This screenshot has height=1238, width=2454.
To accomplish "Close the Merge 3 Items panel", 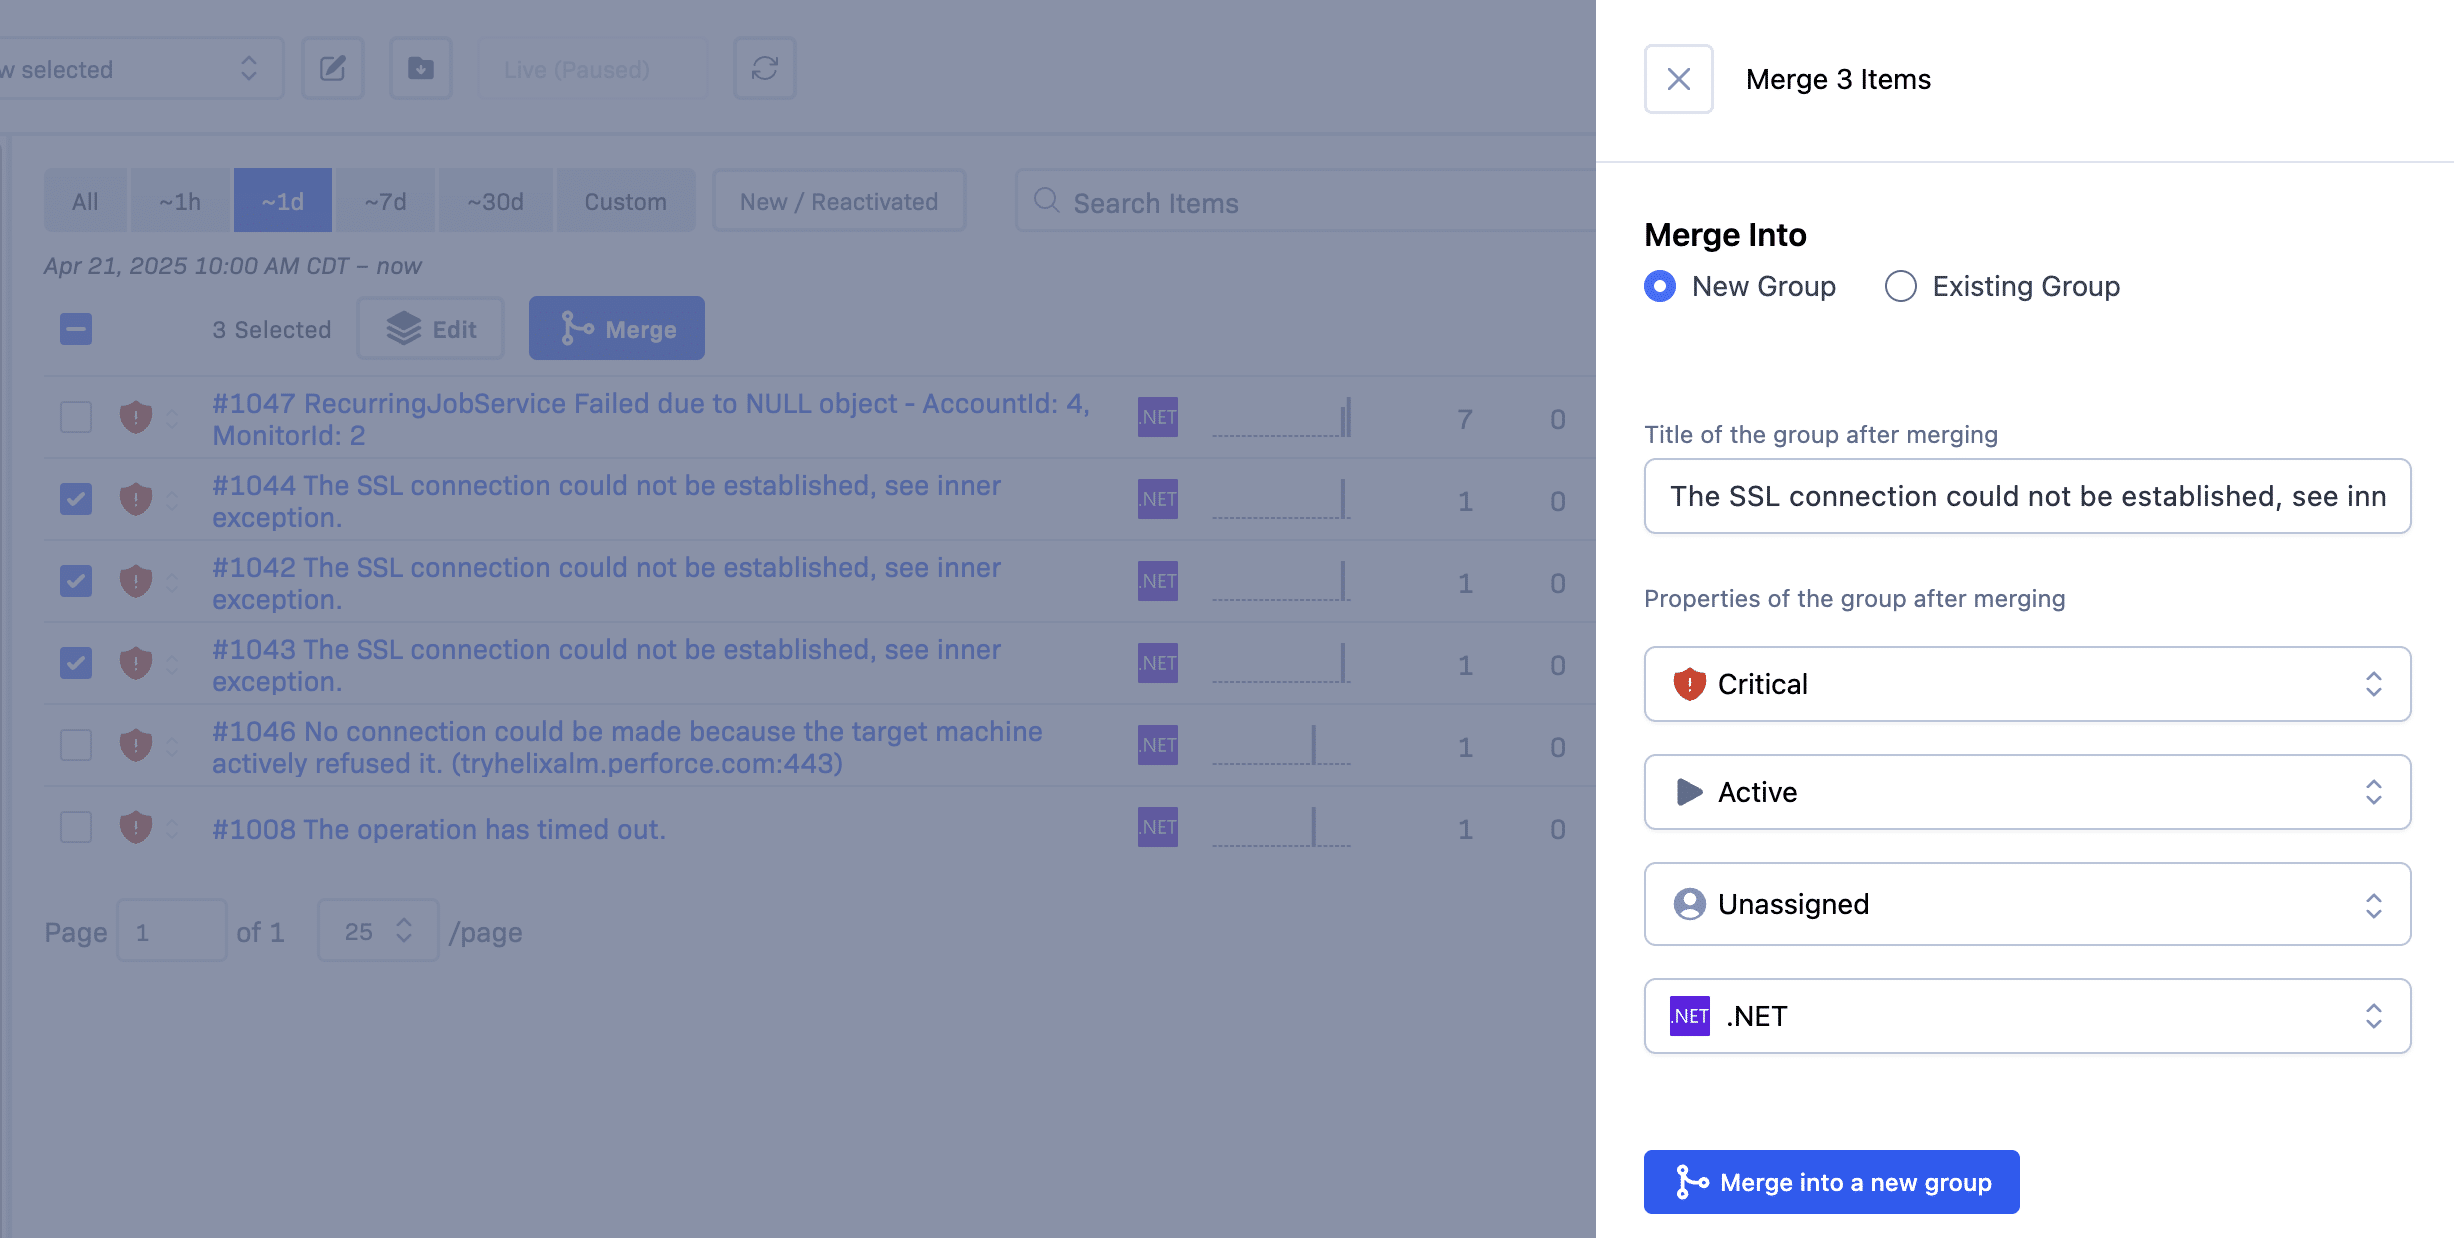I will pyautogui.click(x=1678, y=79).
